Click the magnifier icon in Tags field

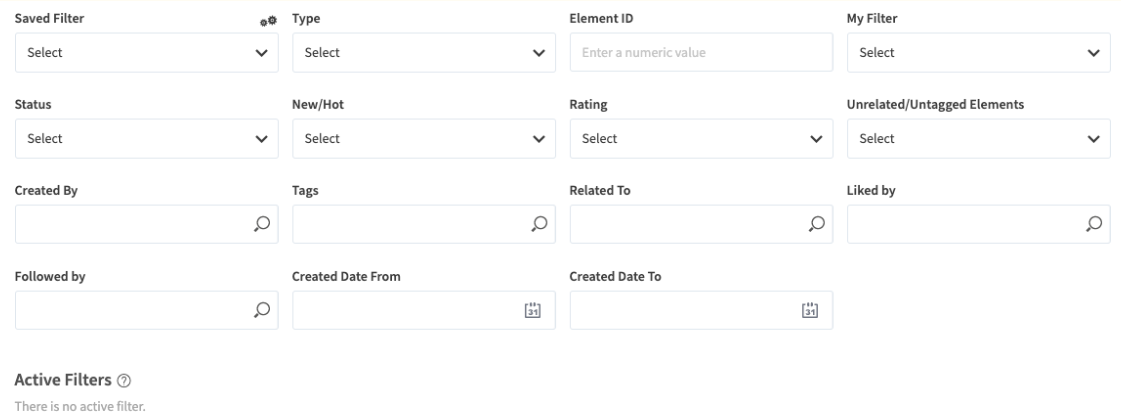point(539,224)
